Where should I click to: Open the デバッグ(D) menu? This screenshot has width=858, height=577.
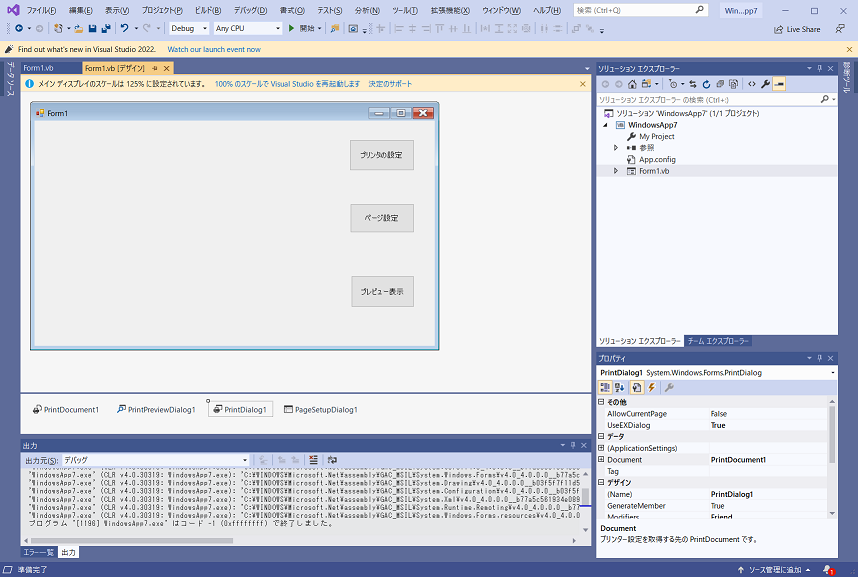[x=251, y=10]
